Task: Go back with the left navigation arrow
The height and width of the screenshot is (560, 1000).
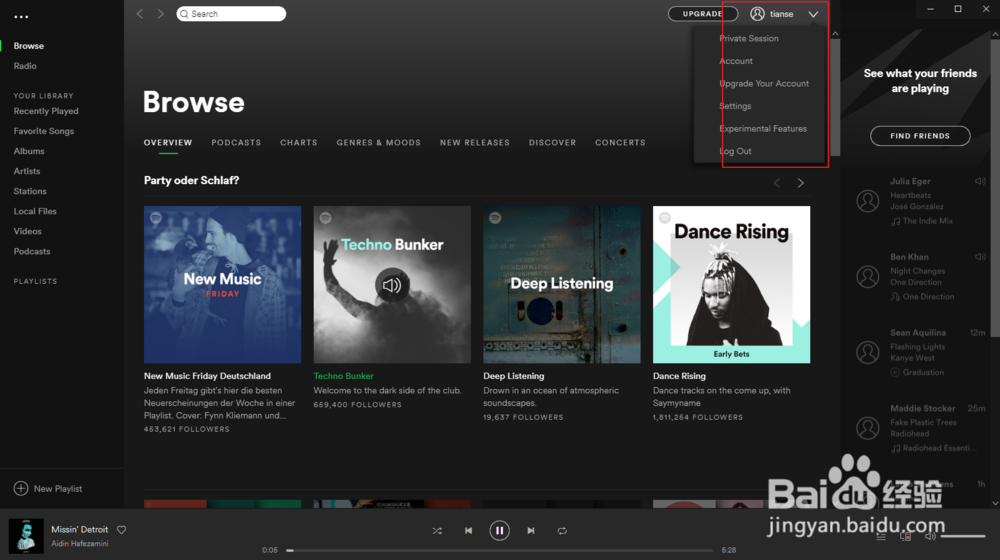Action: [140, 13]
